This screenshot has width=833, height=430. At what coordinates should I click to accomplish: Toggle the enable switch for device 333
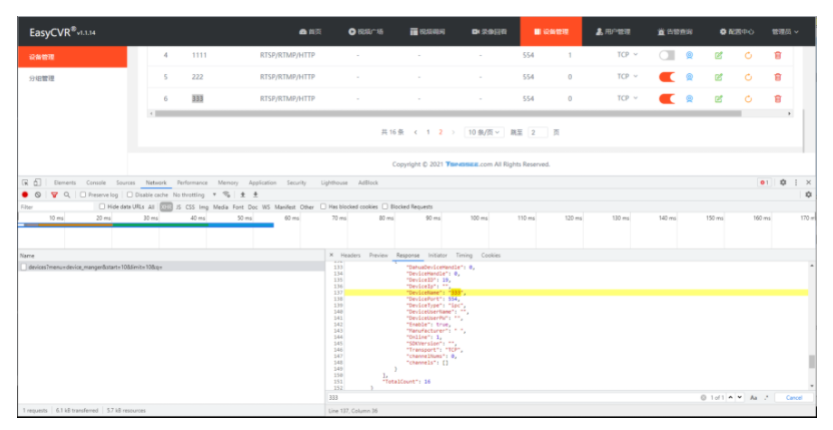[x=667, y=99]
